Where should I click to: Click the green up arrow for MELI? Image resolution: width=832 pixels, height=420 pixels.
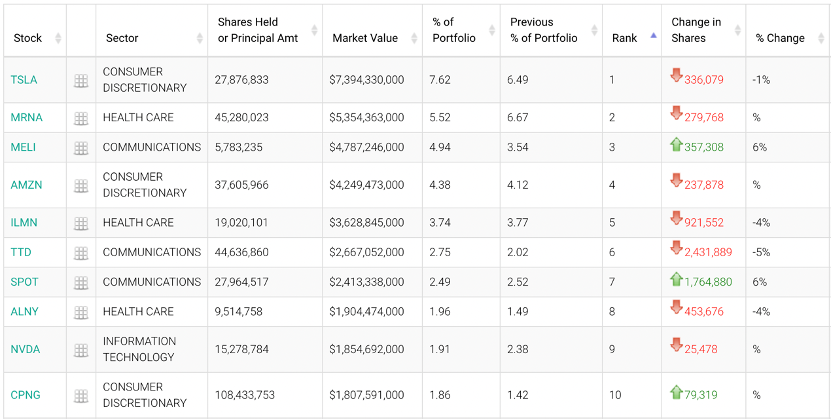point(677,145)
